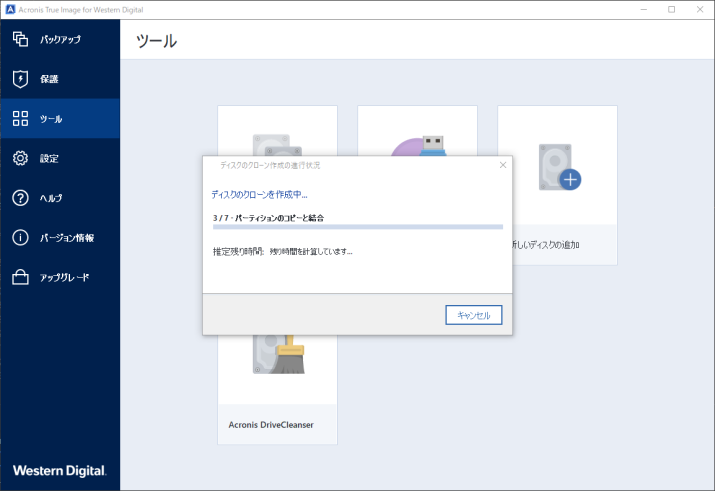Image resolution: width=715 pixels, height=491 pixels.
Task: Open the ヘルプ sidebar label
Action: coord(51,198)
